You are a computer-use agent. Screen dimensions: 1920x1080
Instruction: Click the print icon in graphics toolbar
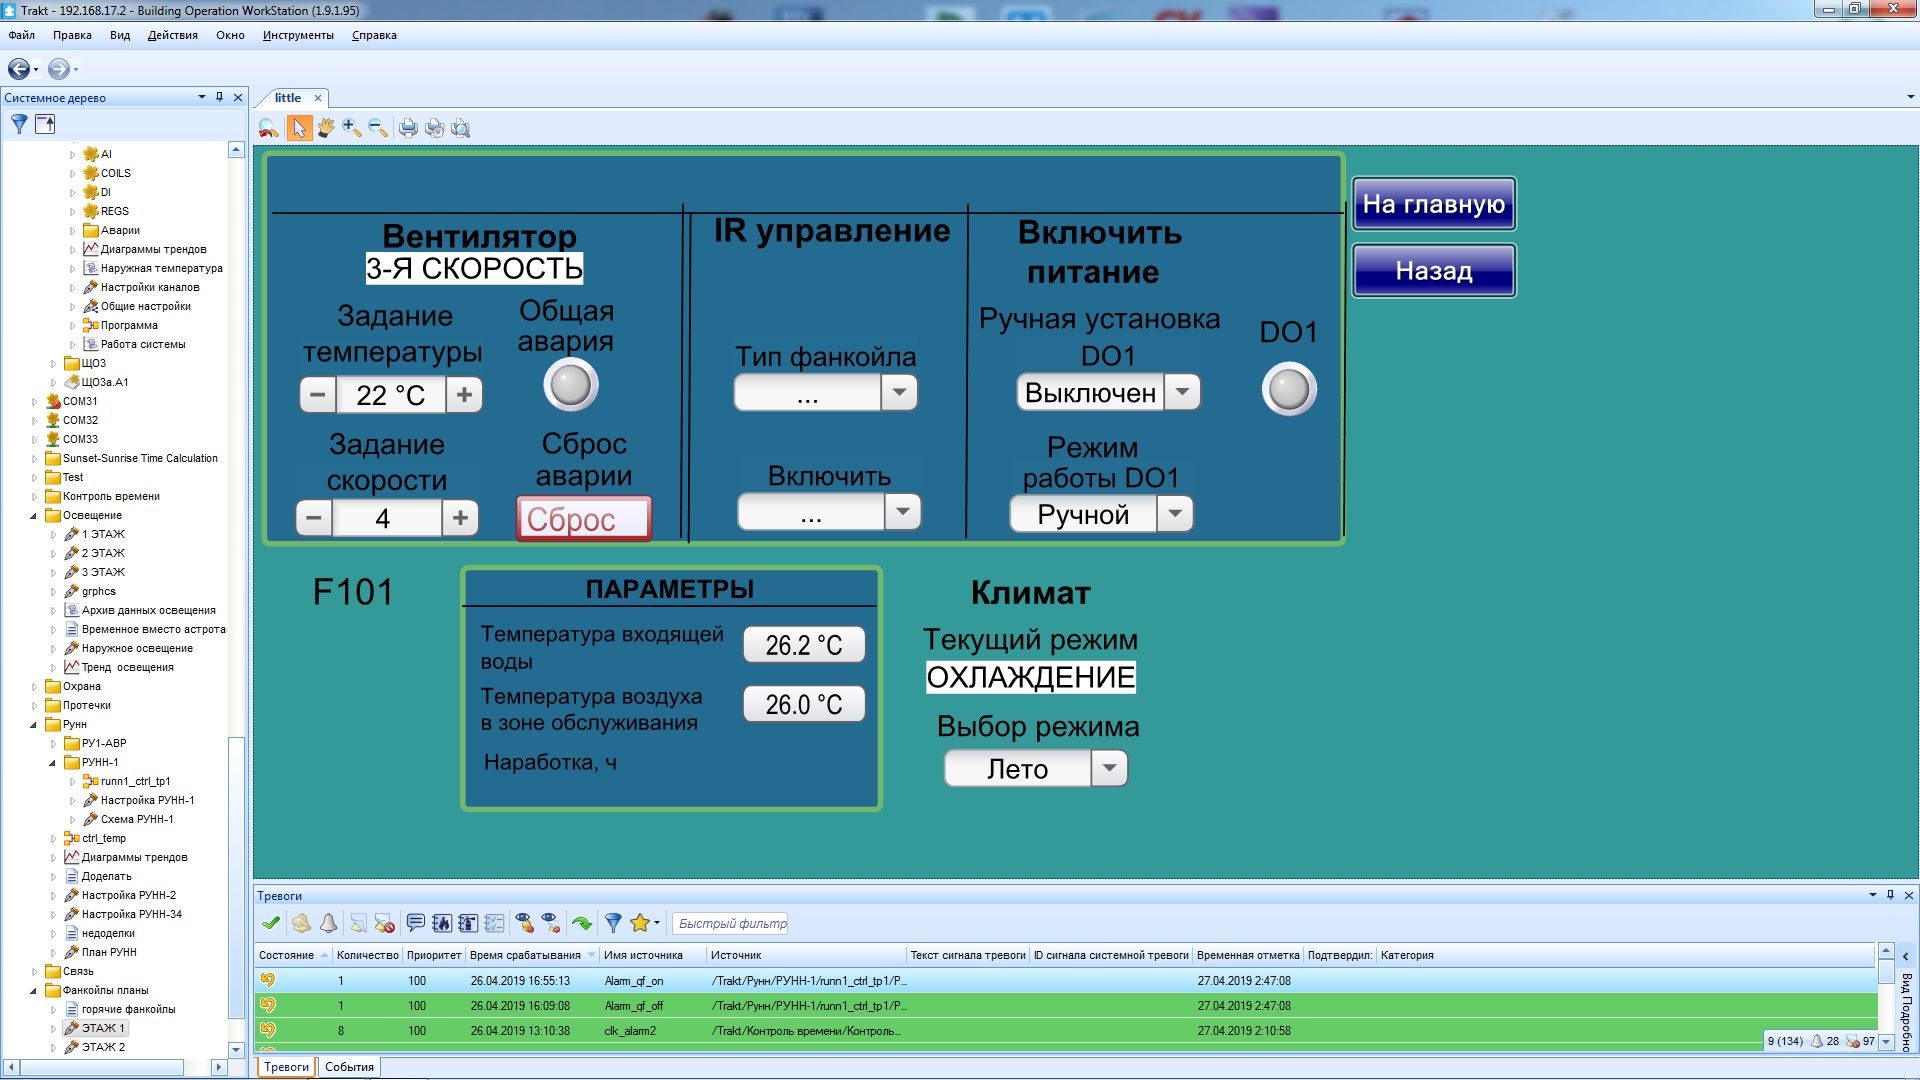tap(408, 128)
